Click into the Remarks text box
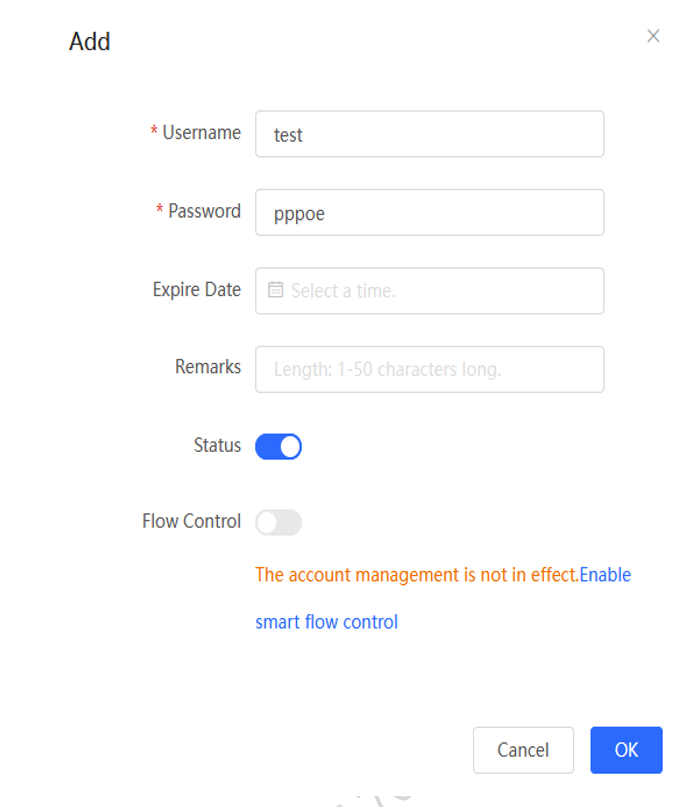Viewport: 677px width, 807px height. (429, 370)
